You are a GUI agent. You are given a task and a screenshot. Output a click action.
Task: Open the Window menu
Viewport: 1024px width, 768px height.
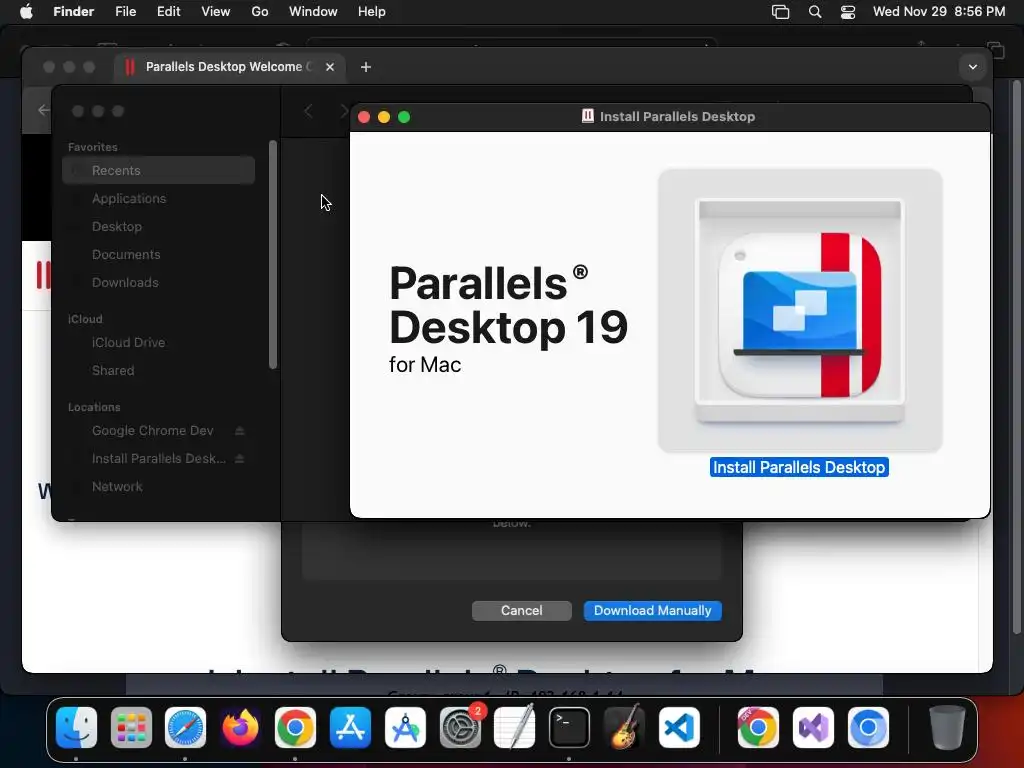click(313, 12)
